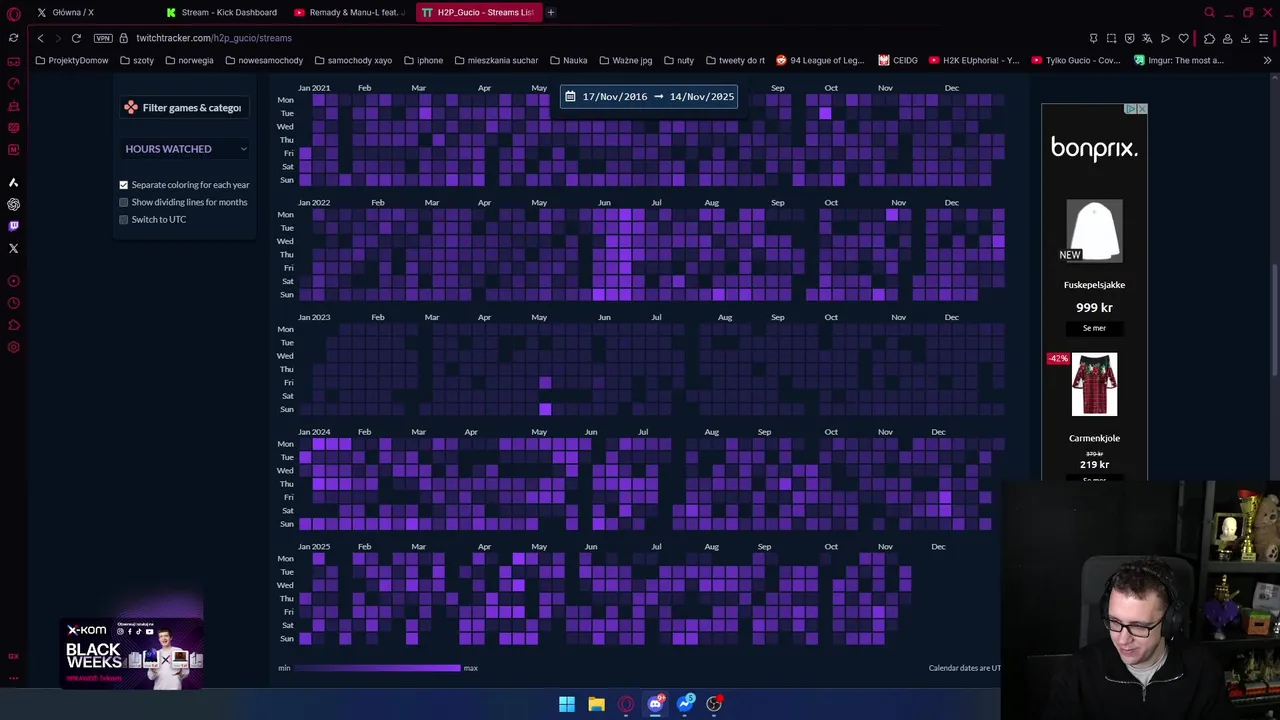Enable Show dividing lines for months
Image resolution: width=1280 pixels, height=720 pixels.
tap(124, 202)
